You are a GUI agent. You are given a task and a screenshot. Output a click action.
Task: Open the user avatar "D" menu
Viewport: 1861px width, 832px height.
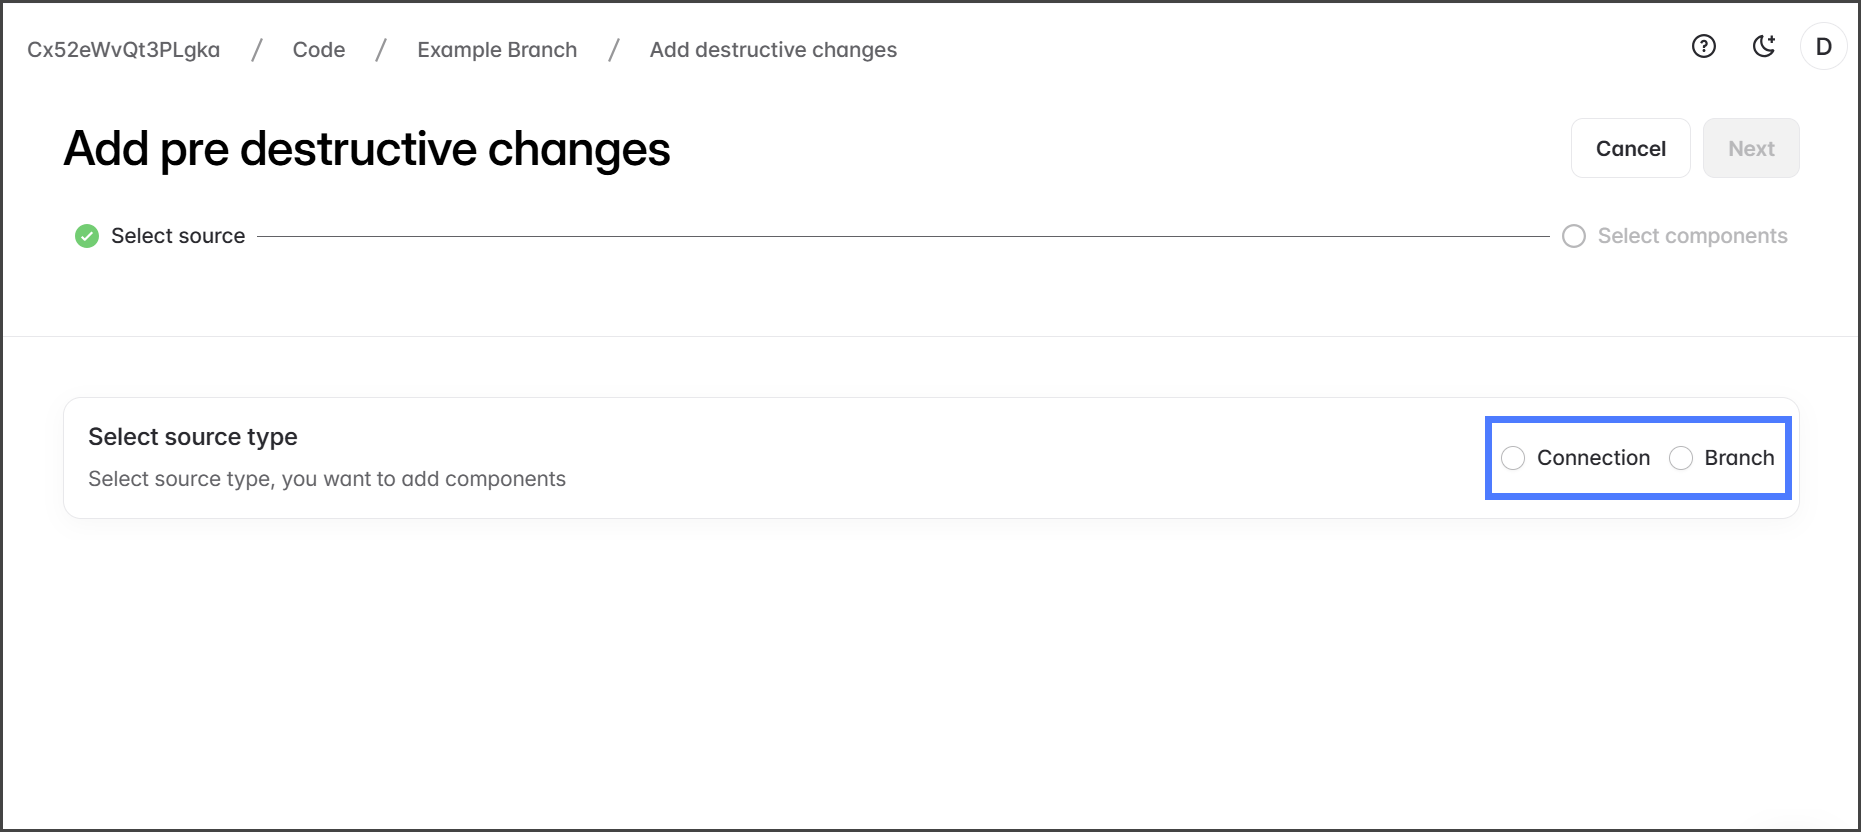pyautogui.click(x=1823, y=47)
